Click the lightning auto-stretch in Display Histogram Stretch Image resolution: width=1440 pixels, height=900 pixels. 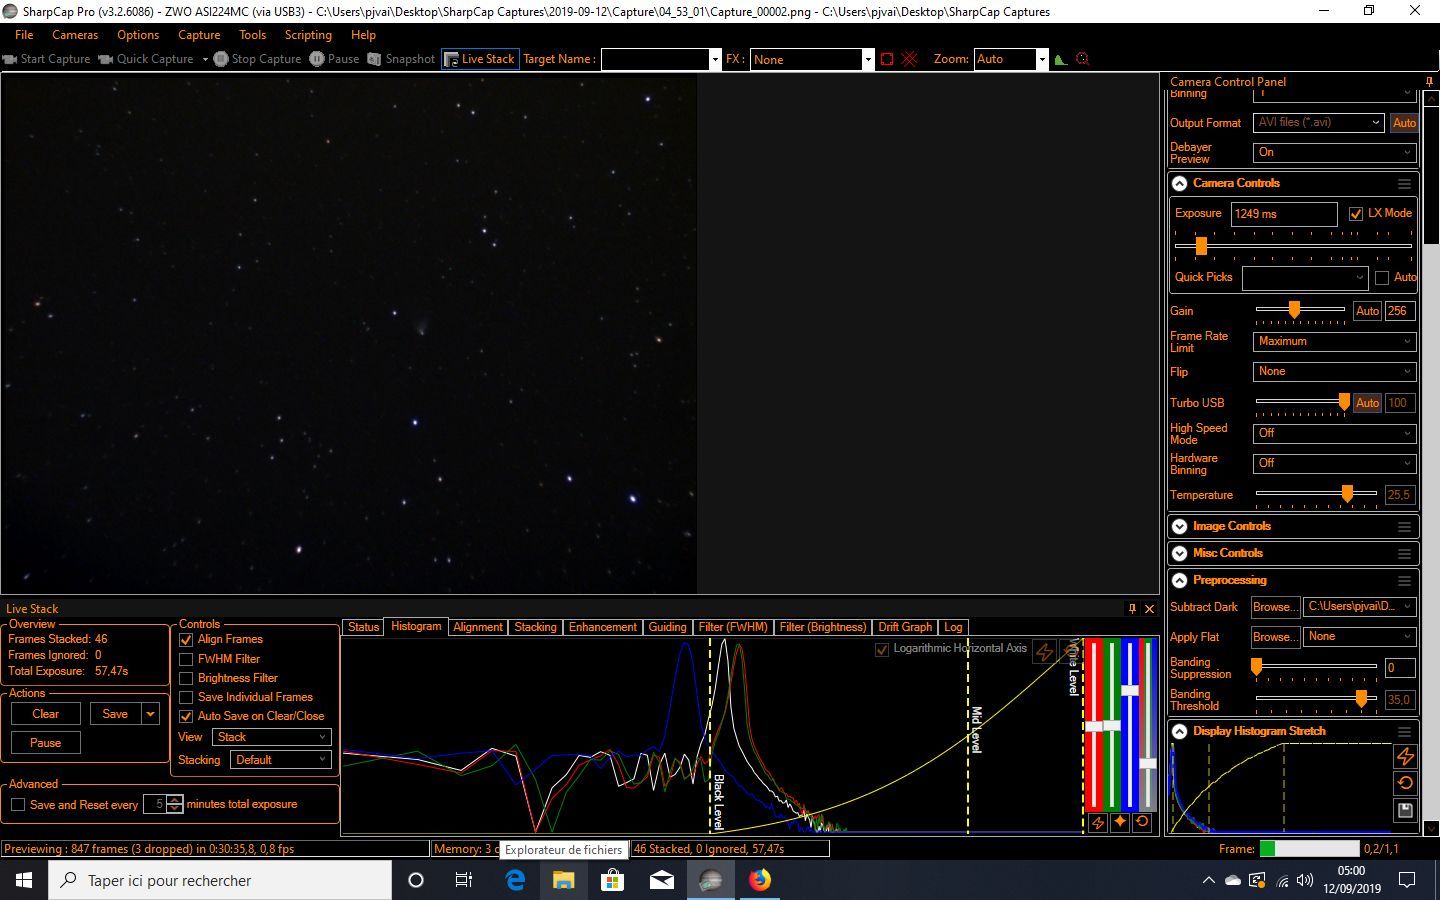1405,756
